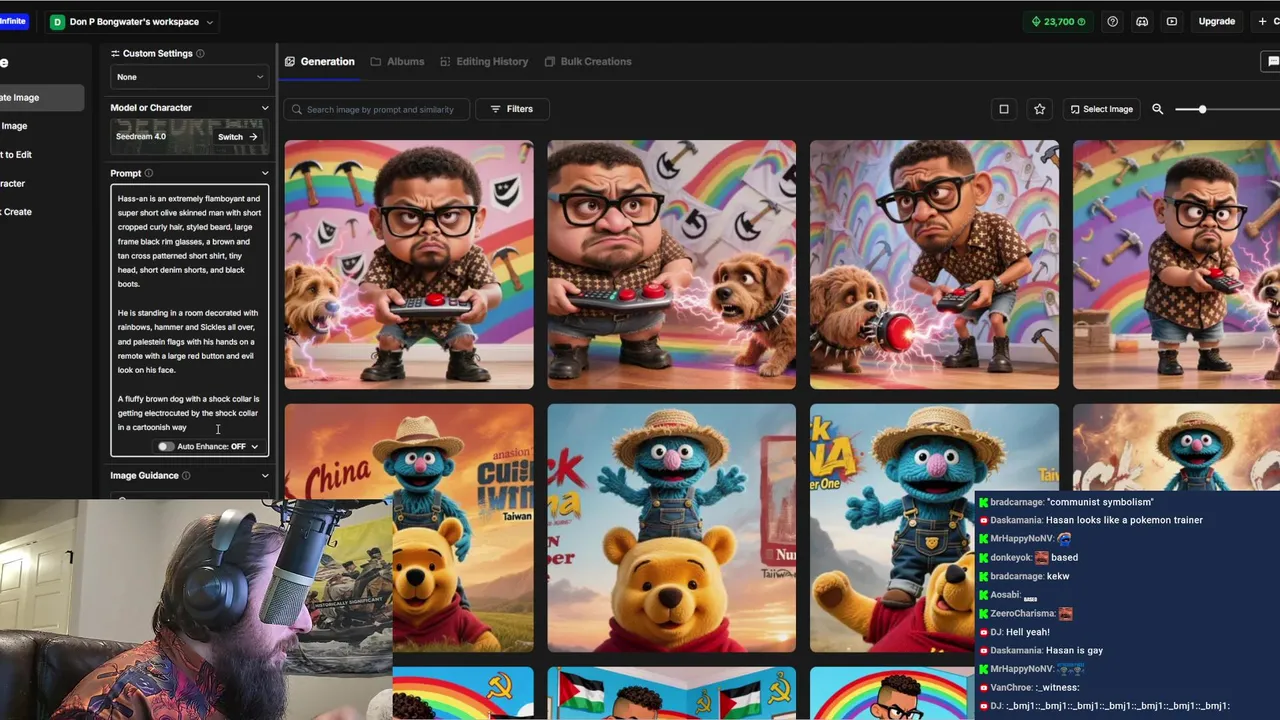Expand the Auto Enhance options chevron
Screen dimensions: 1280x720
click(x=254, y=446)
